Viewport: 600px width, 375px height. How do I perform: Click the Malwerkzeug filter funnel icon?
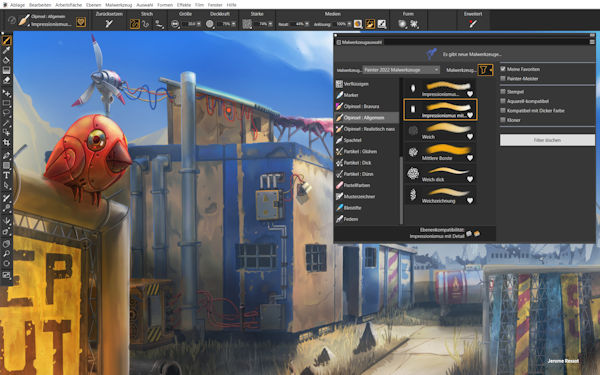pos(485,70)
